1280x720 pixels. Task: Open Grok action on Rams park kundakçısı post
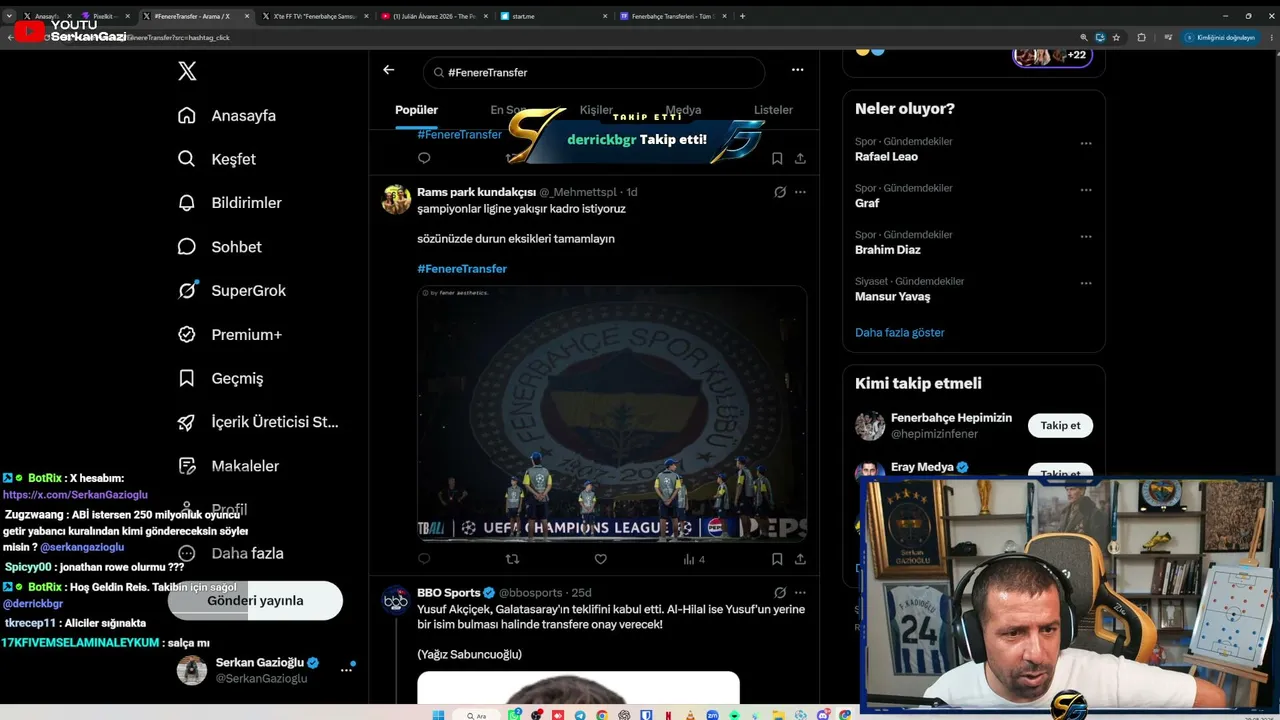(x=780, y=192)
